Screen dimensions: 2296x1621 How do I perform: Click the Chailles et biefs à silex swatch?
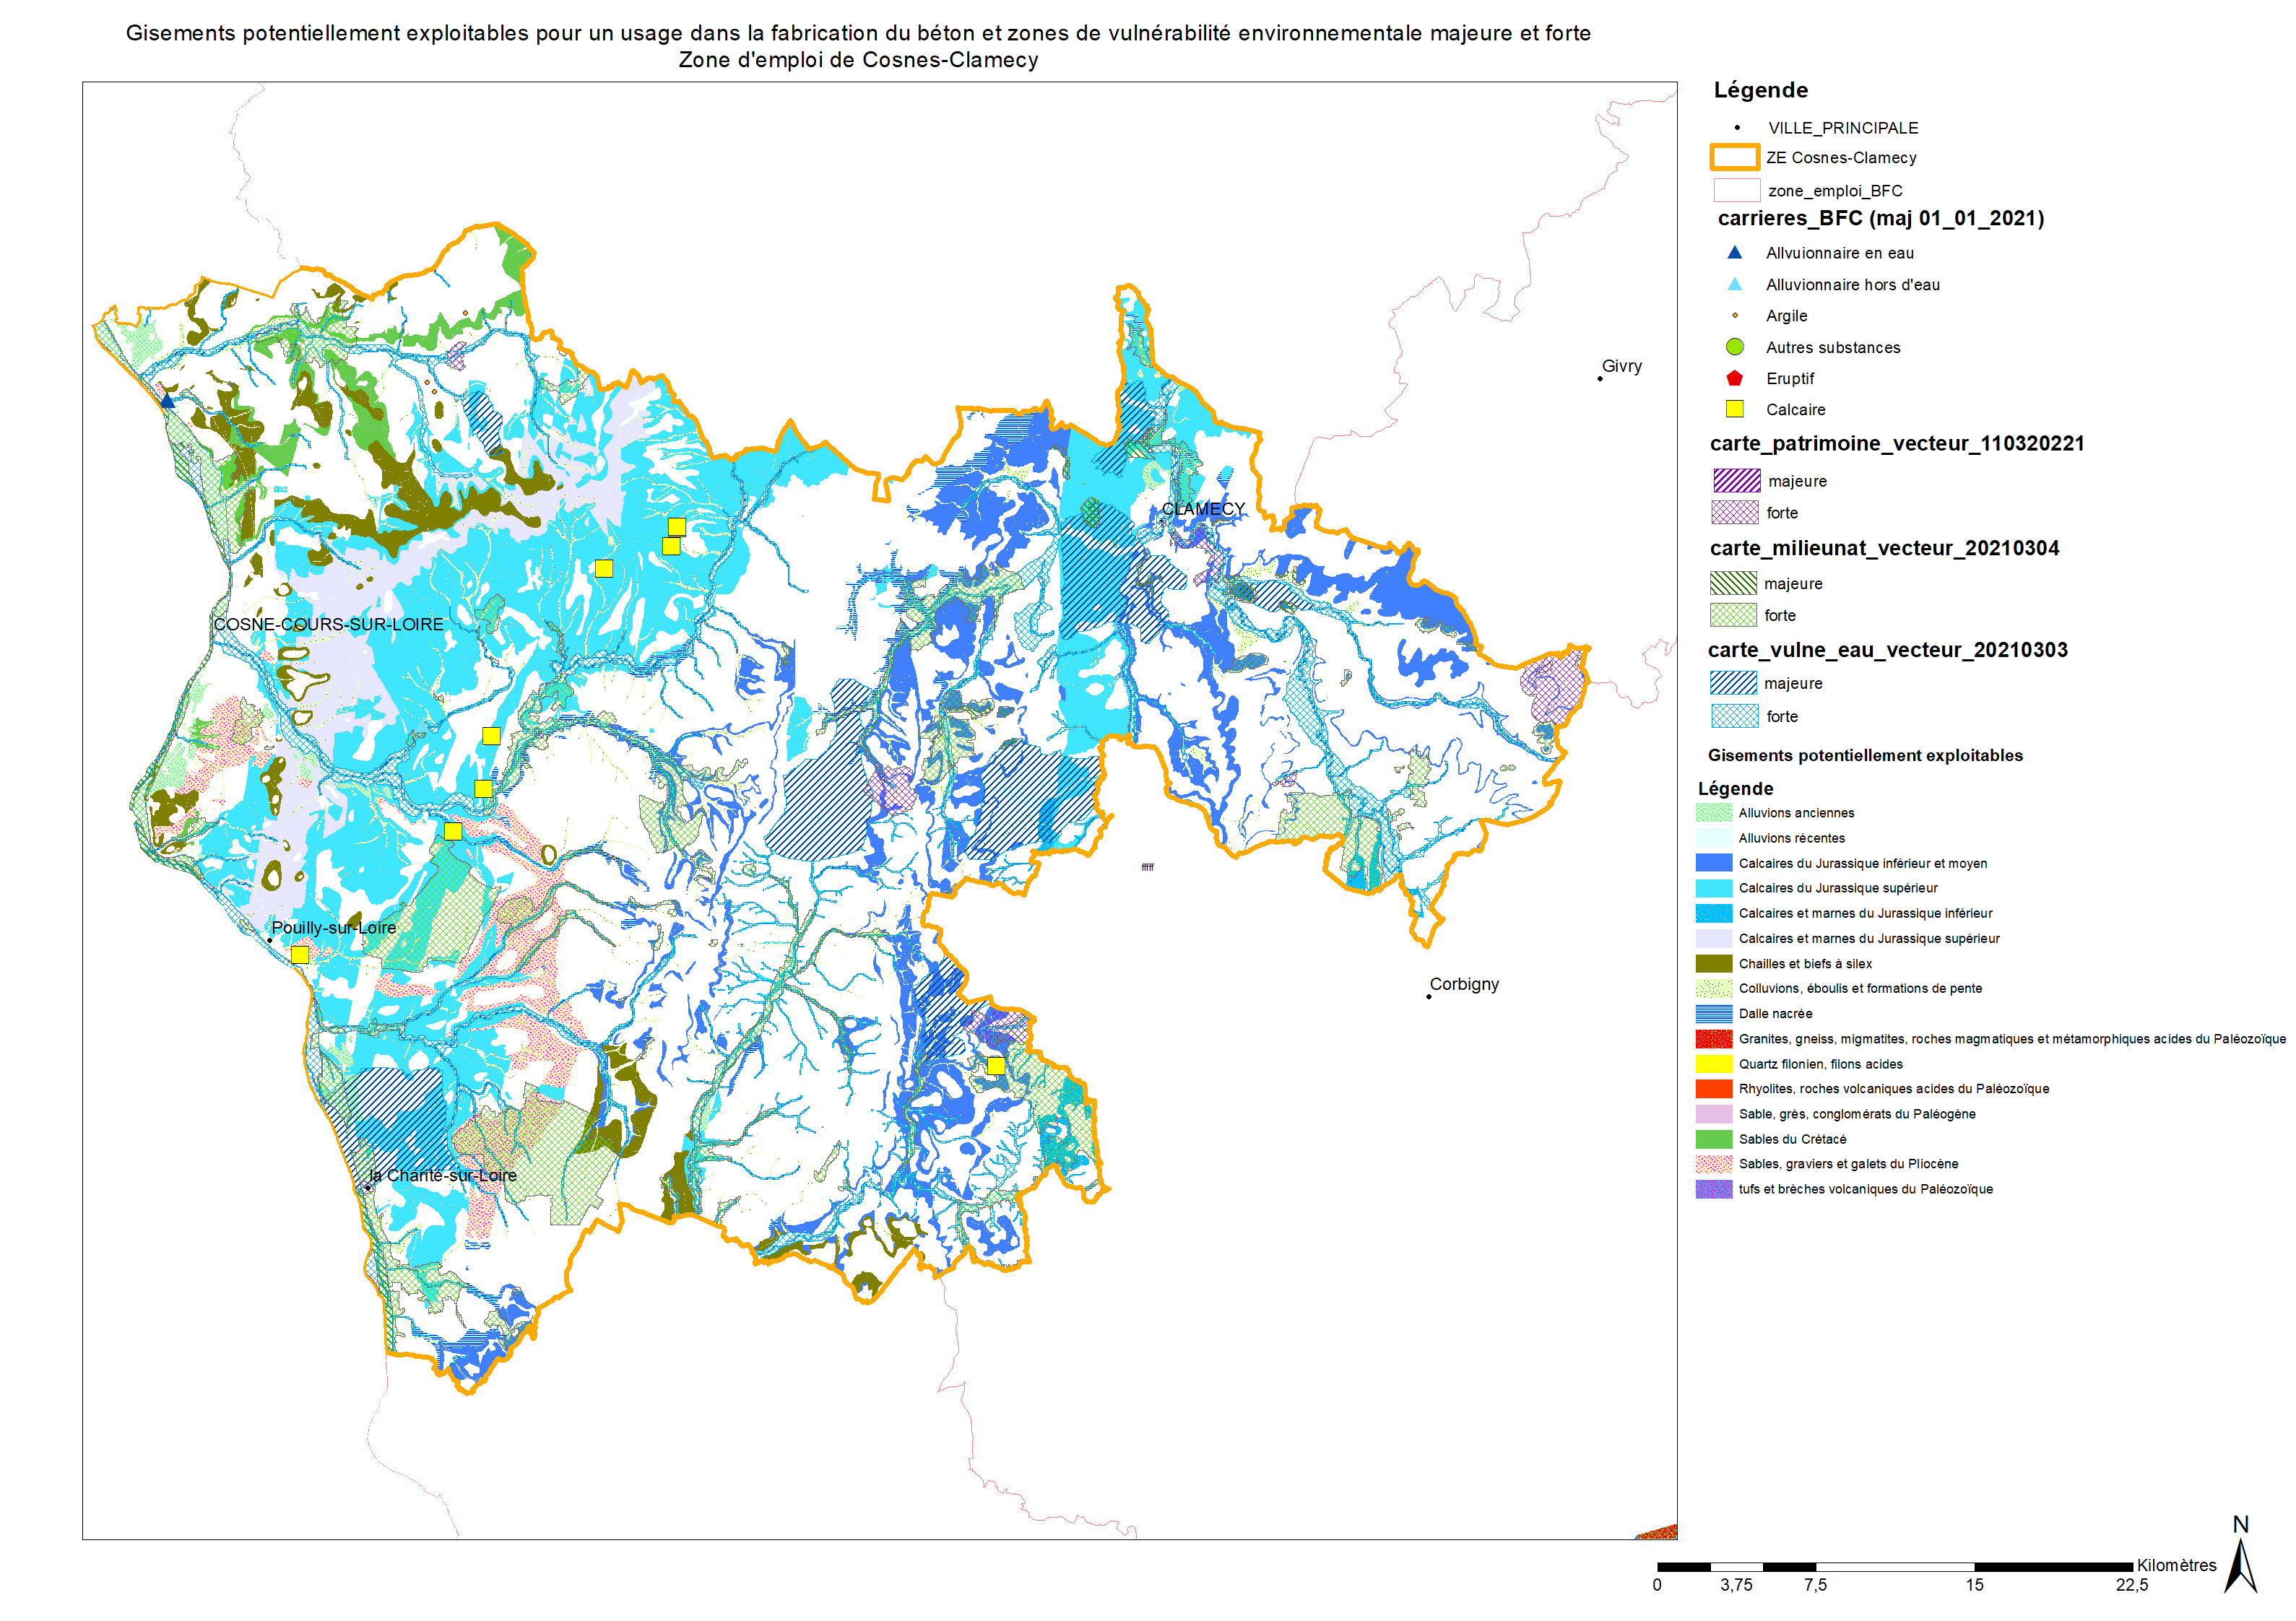1713,963
